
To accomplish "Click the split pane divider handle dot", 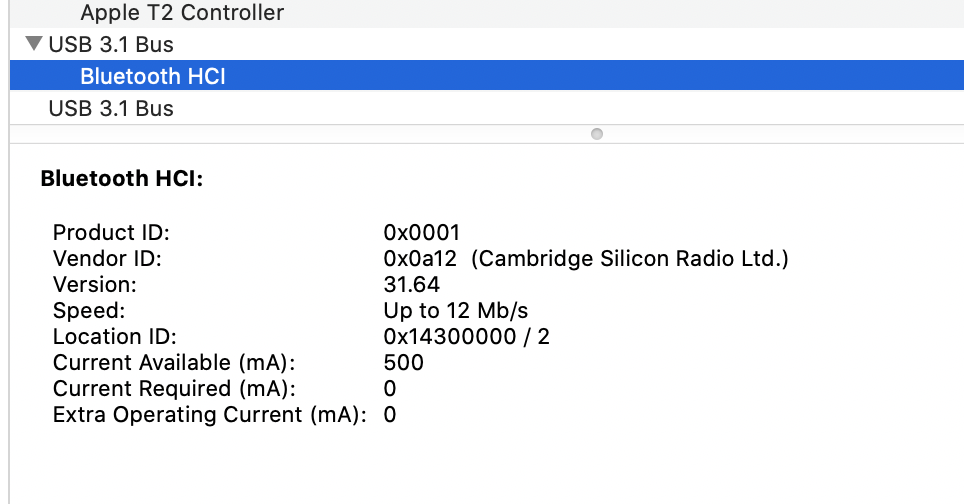I will pyautogui.click(x=596, y=133).
